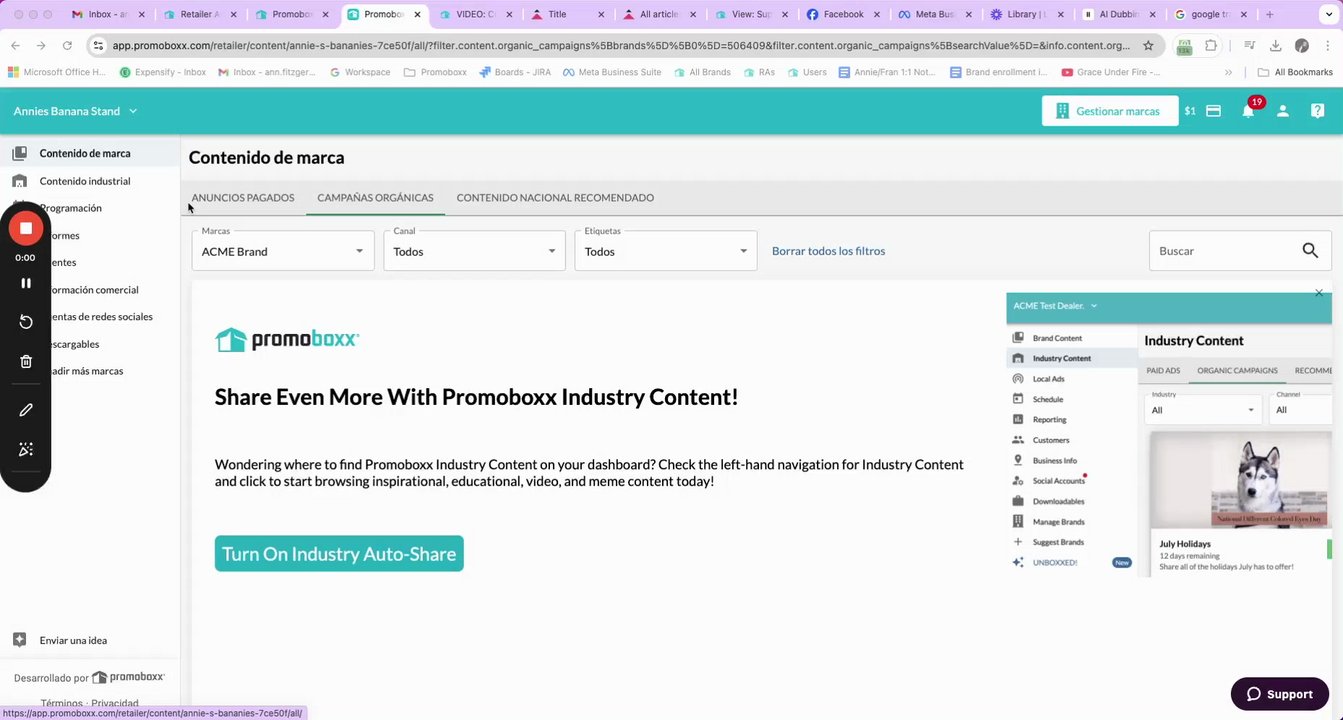
Task: Delete the recording using the trash icon
Action: (26, 362)
